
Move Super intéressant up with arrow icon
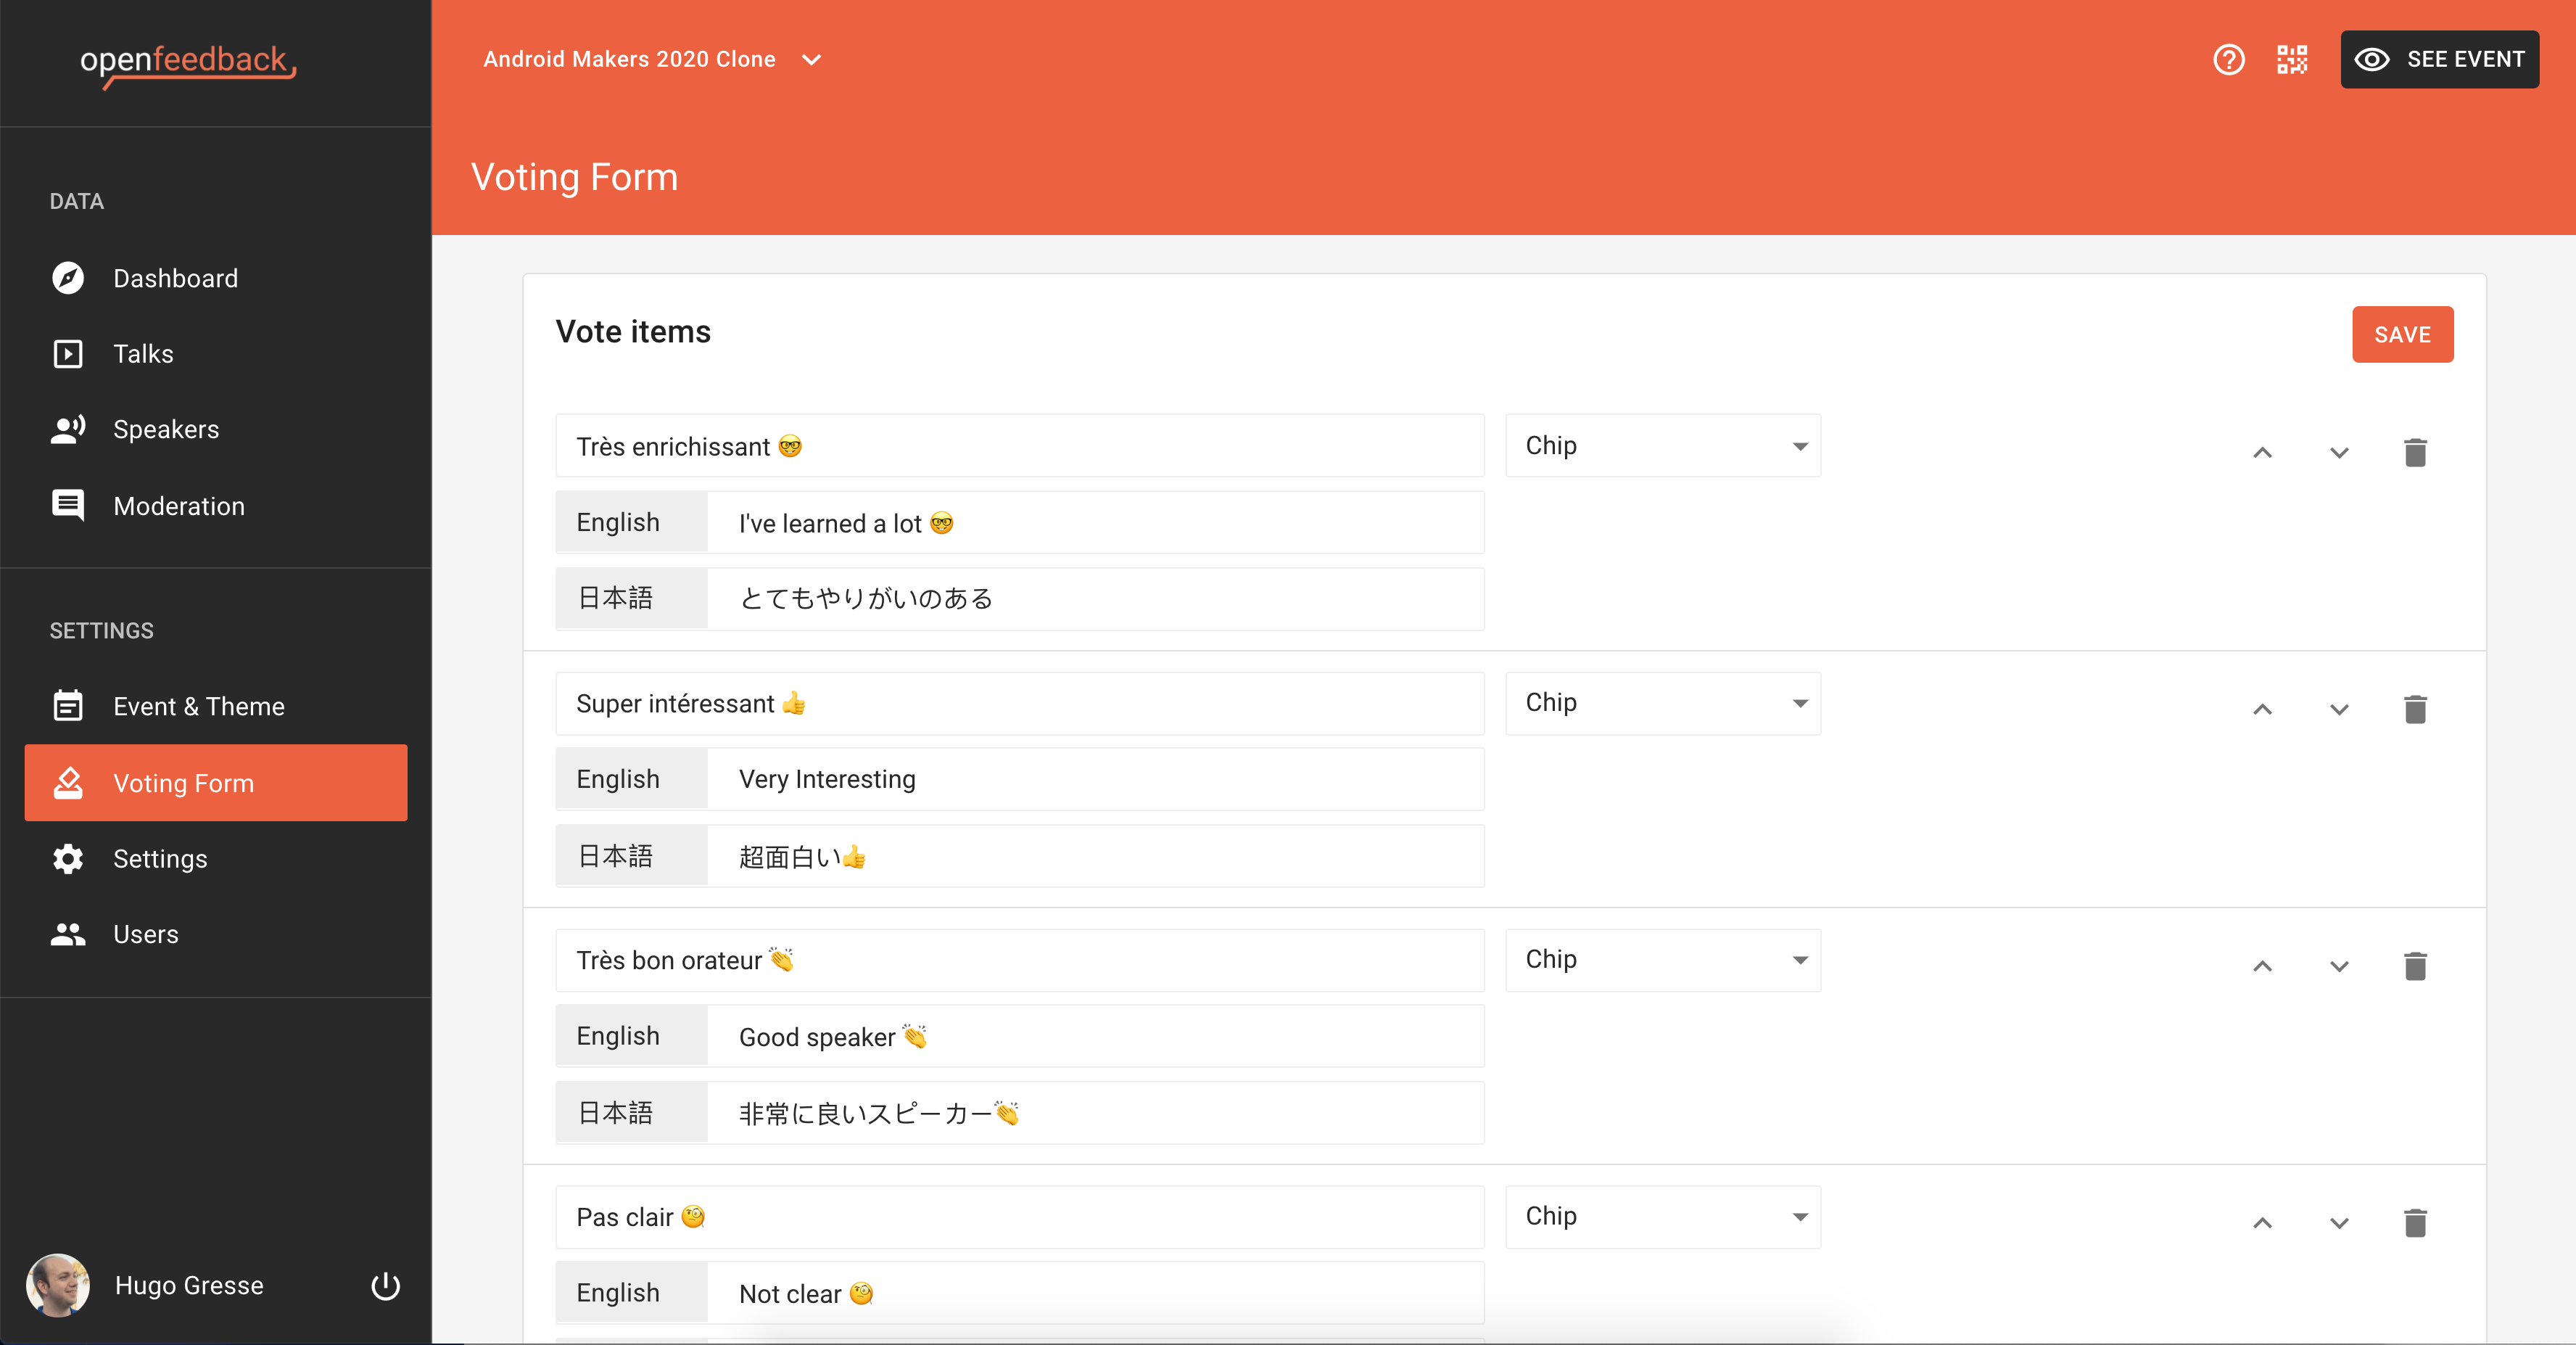point(2262,710)
